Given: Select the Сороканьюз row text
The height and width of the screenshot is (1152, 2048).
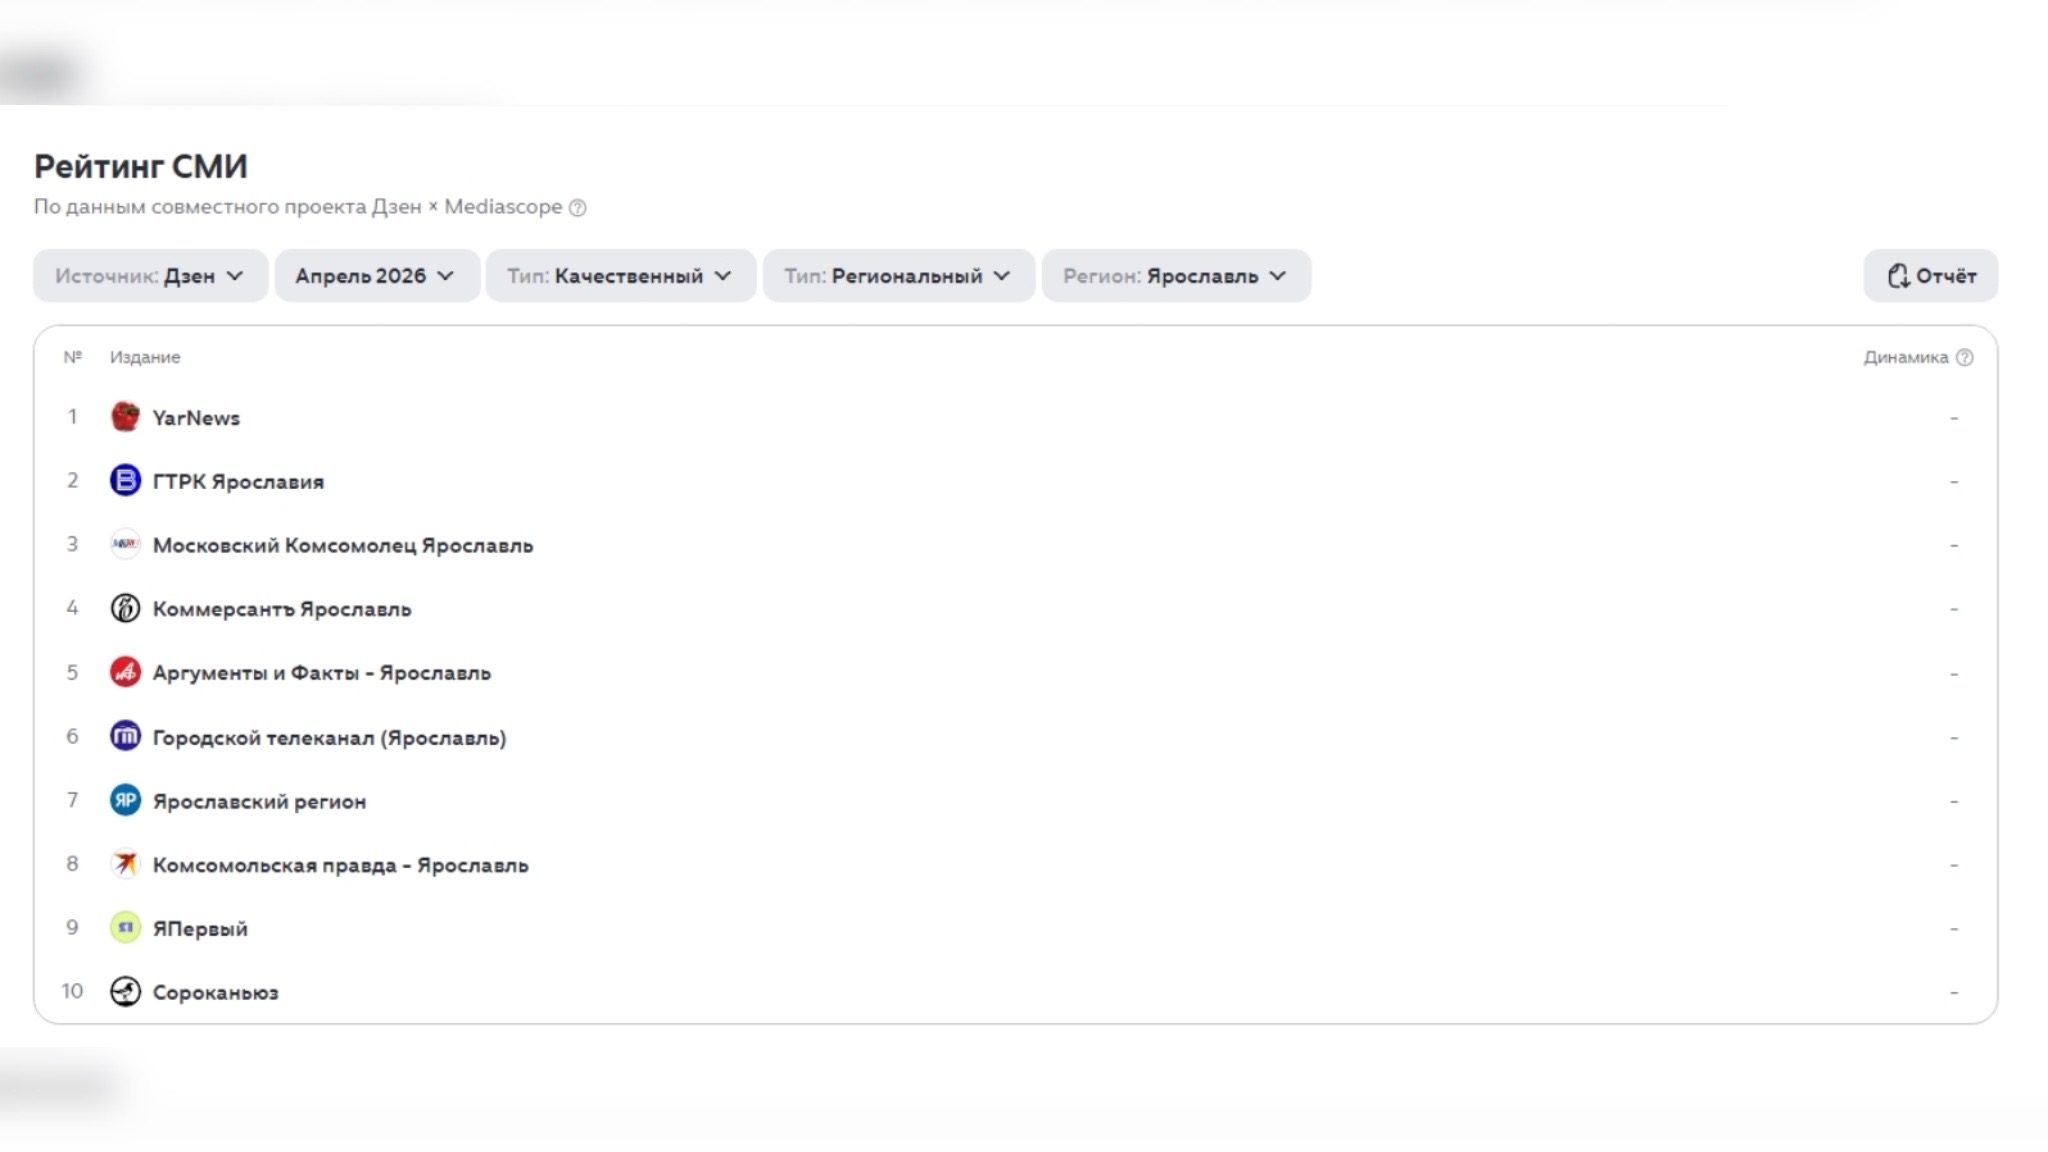Looking at the screenshot, I should [x=216, y=993].
